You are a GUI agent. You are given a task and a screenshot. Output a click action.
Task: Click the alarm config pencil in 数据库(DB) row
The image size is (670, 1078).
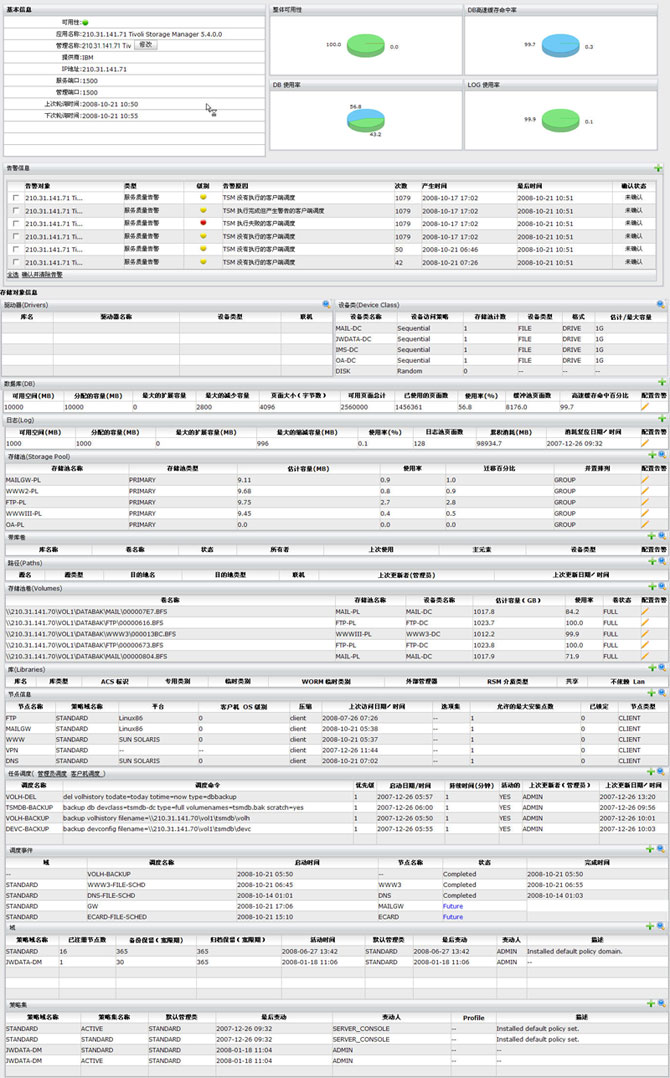[x=645, y=407]
